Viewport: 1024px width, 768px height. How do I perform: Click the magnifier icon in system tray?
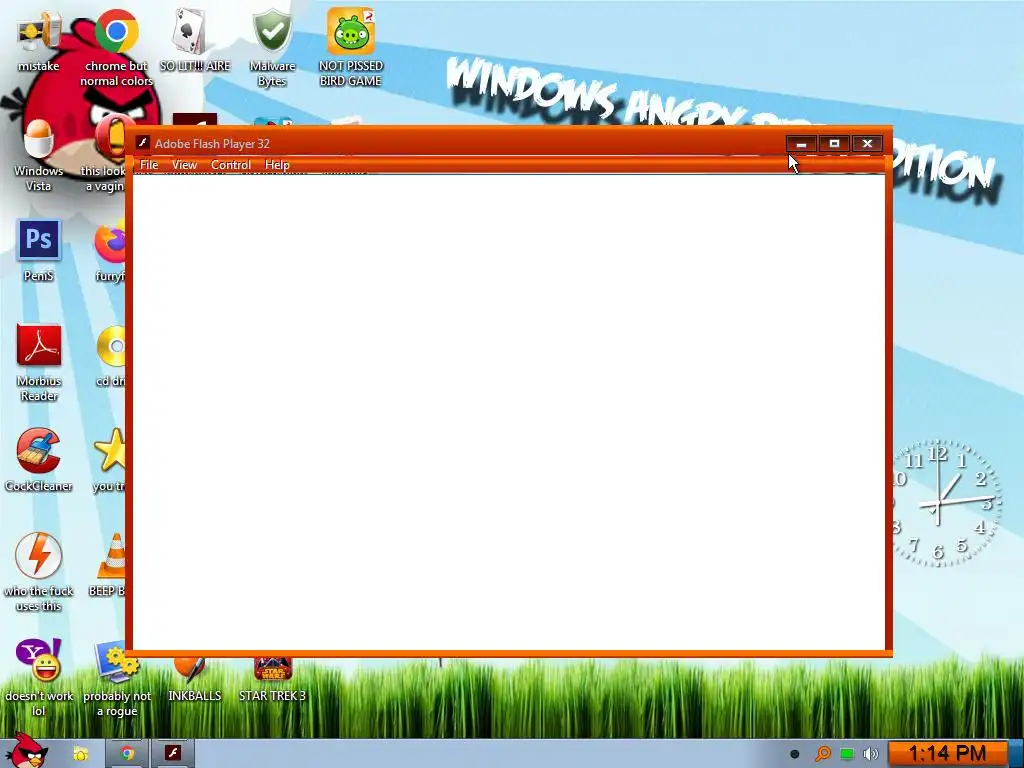[823, 754]
